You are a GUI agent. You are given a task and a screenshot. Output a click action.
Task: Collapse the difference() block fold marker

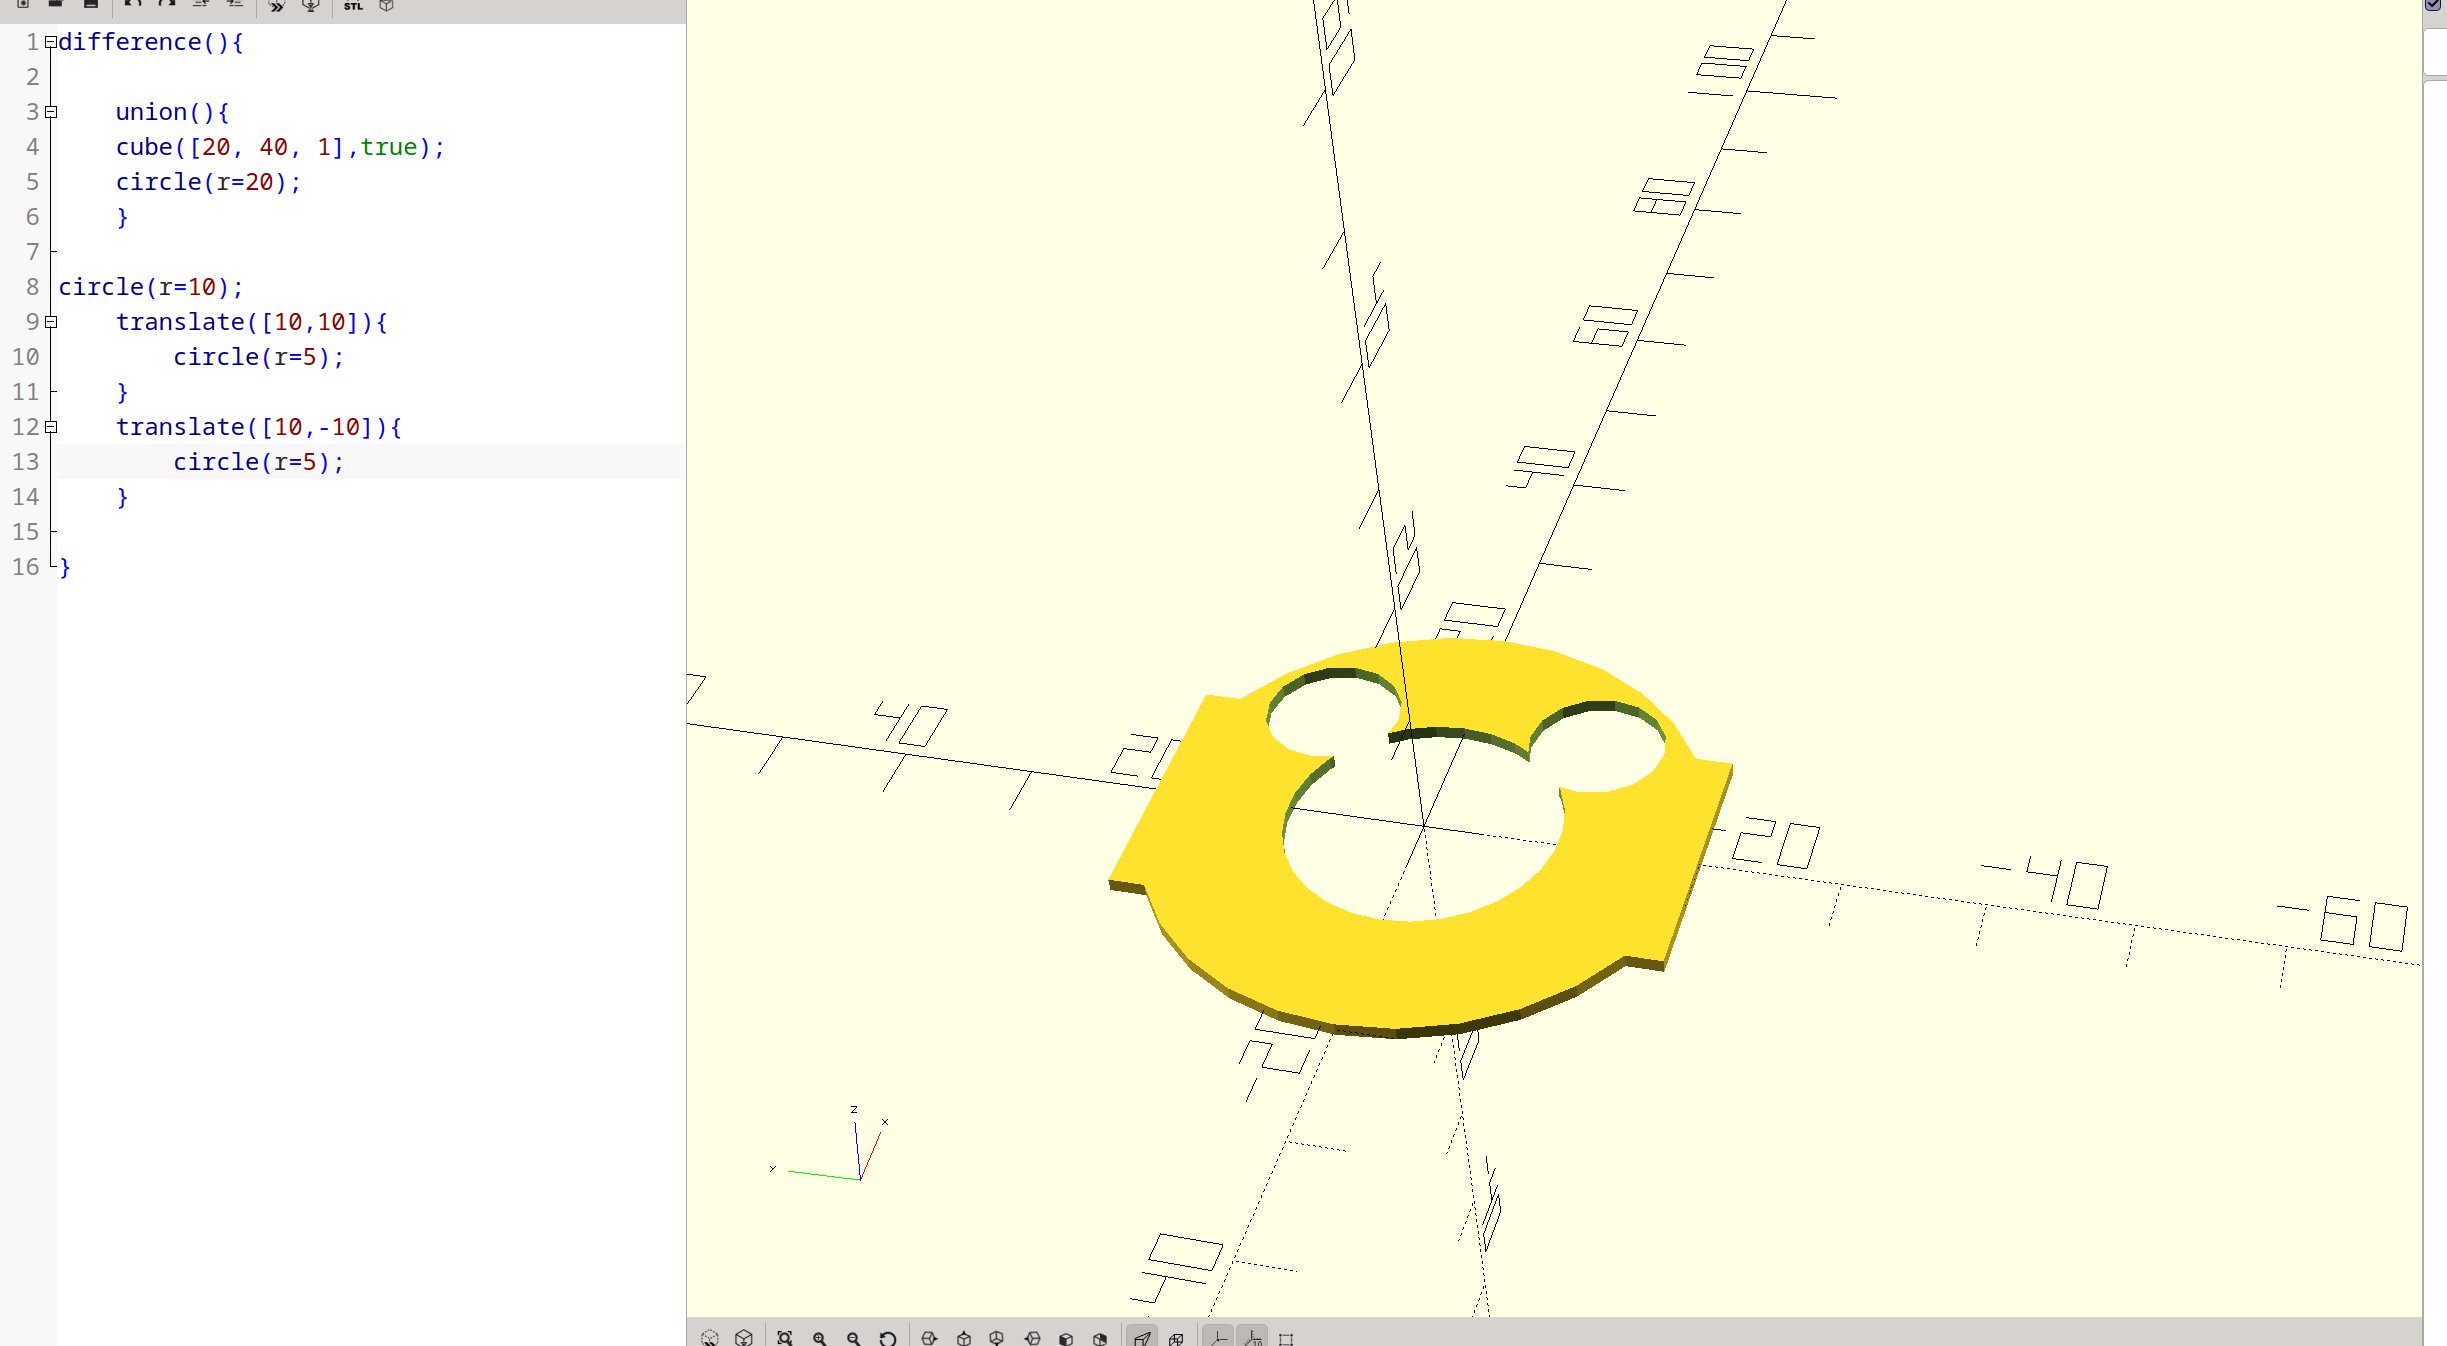(x=51, y=42)
